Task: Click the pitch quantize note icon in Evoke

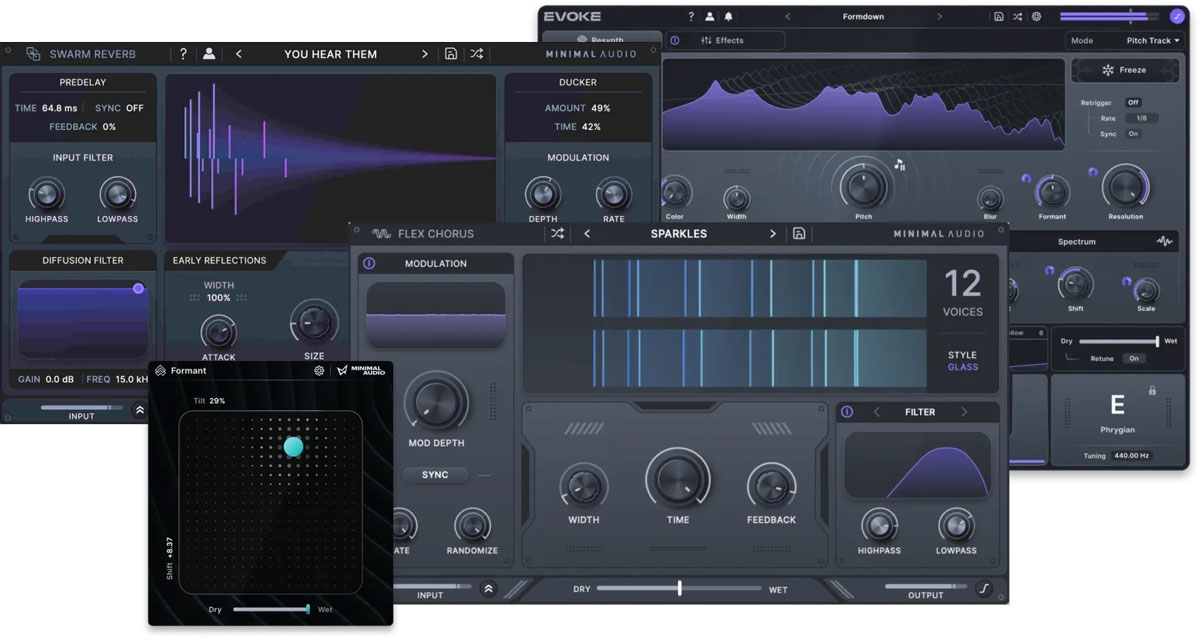Action: tap(899, 165)
